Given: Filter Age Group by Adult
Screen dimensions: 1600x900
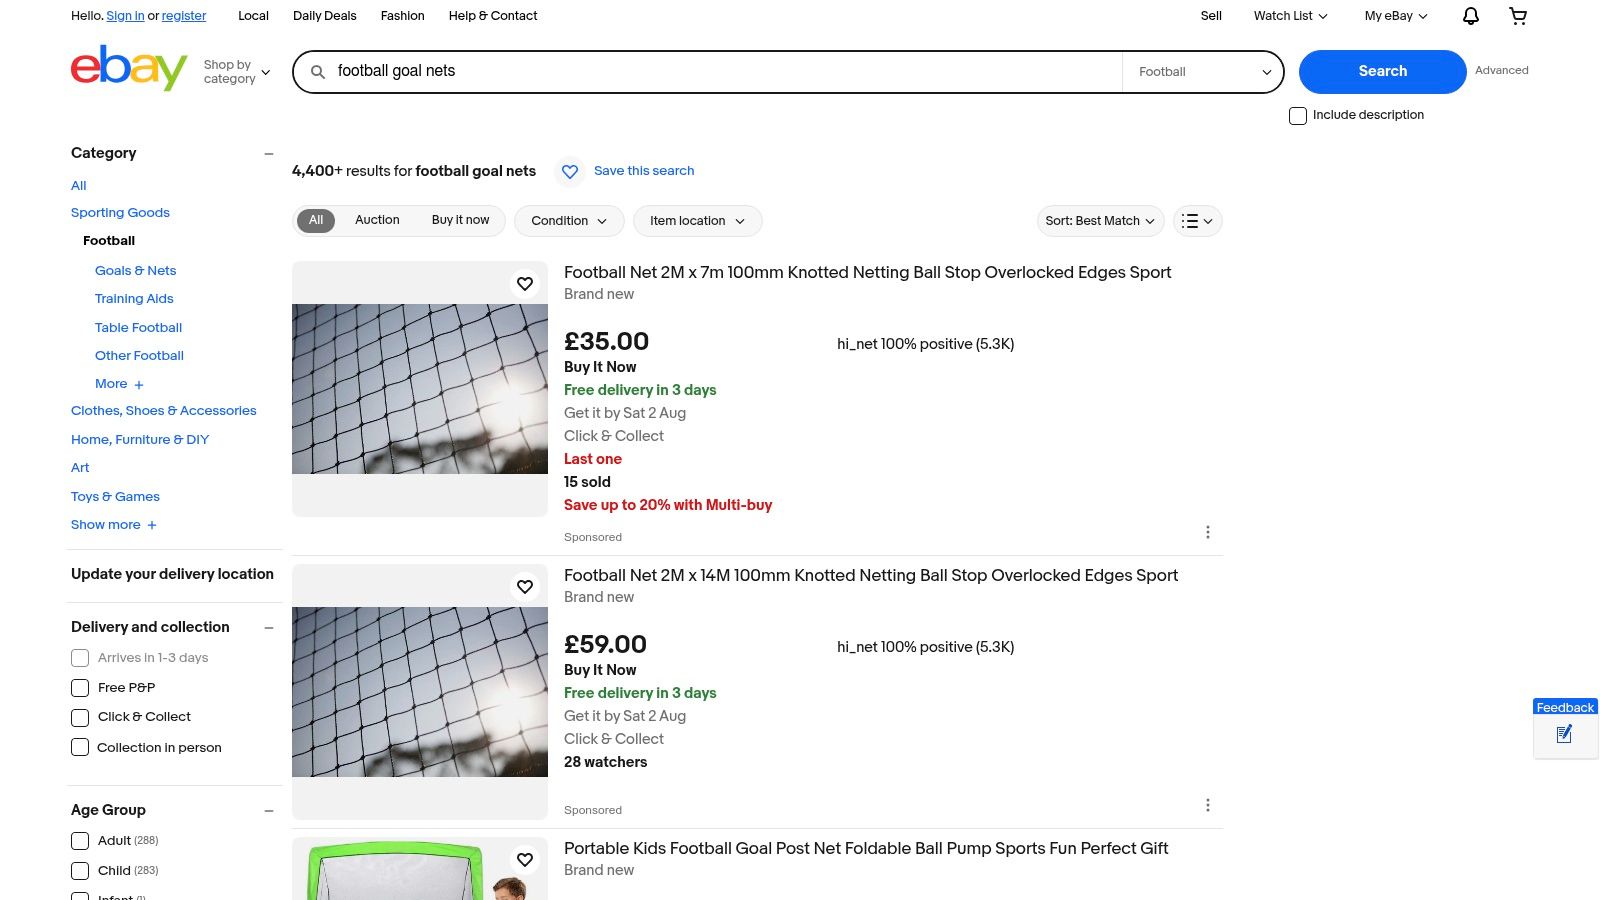Looking at the screenshot, I should [80, 841].
